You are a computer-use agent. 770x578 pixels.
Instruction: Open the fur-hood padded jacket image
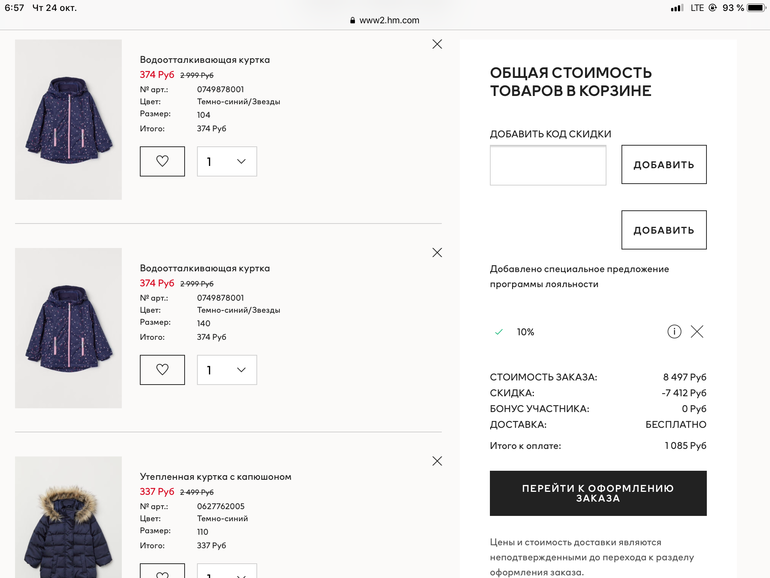68,520
